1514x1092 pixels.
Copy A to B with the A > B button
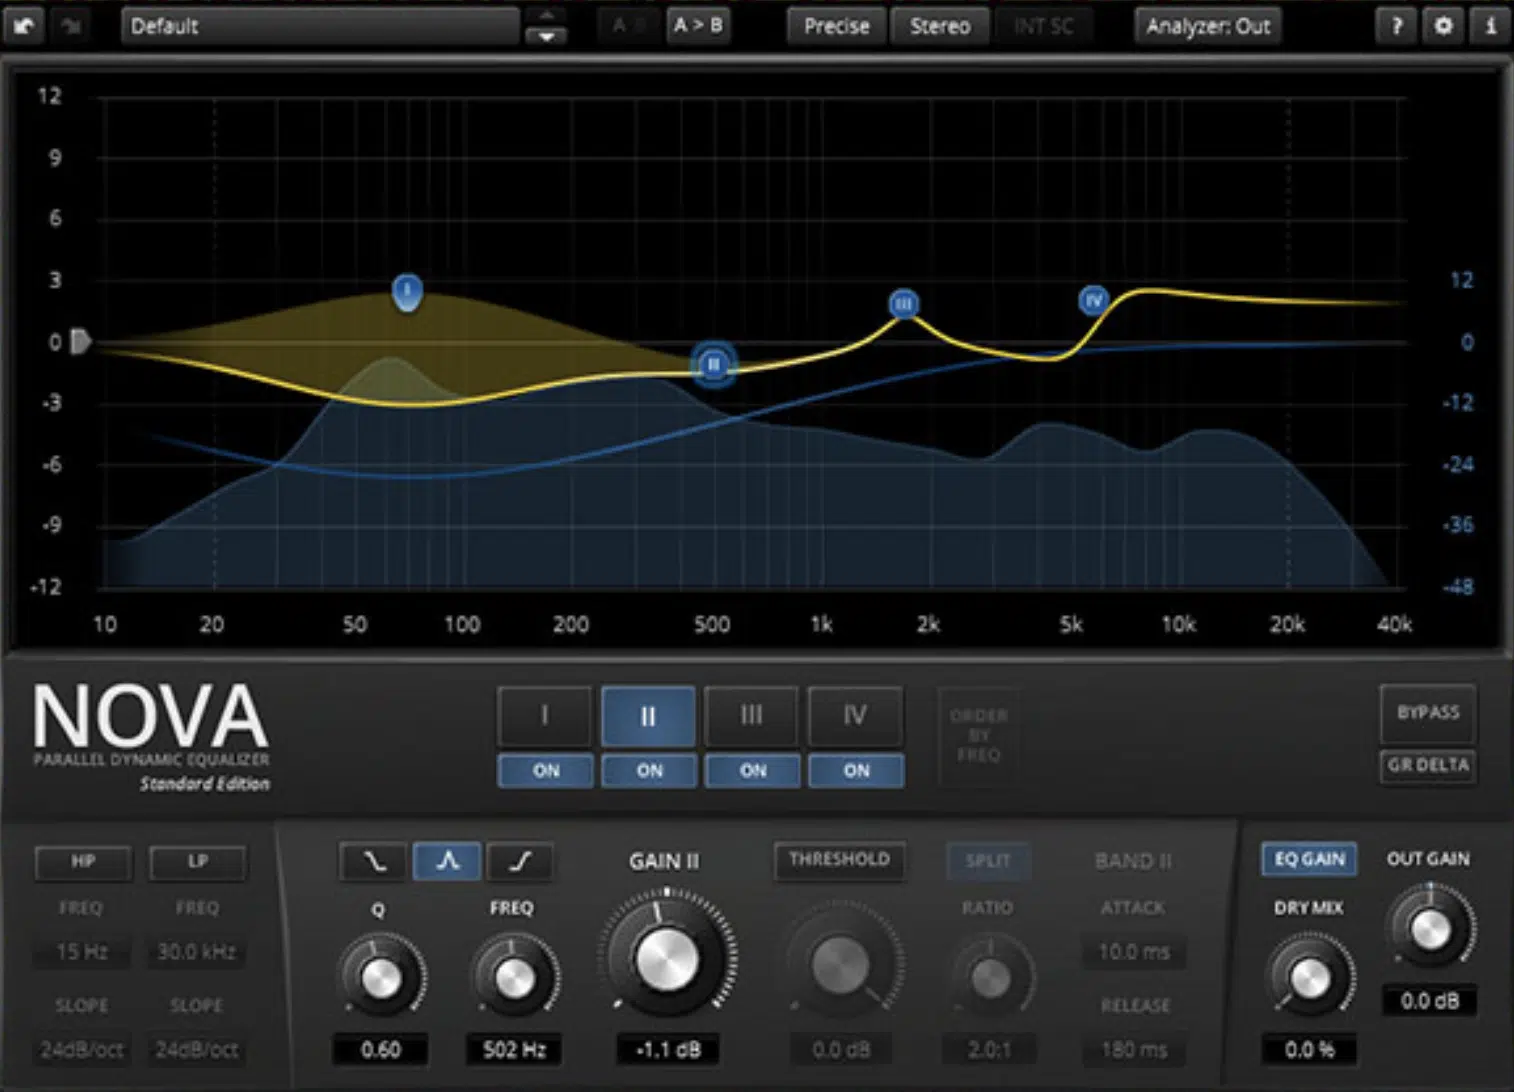click(698, 26)
